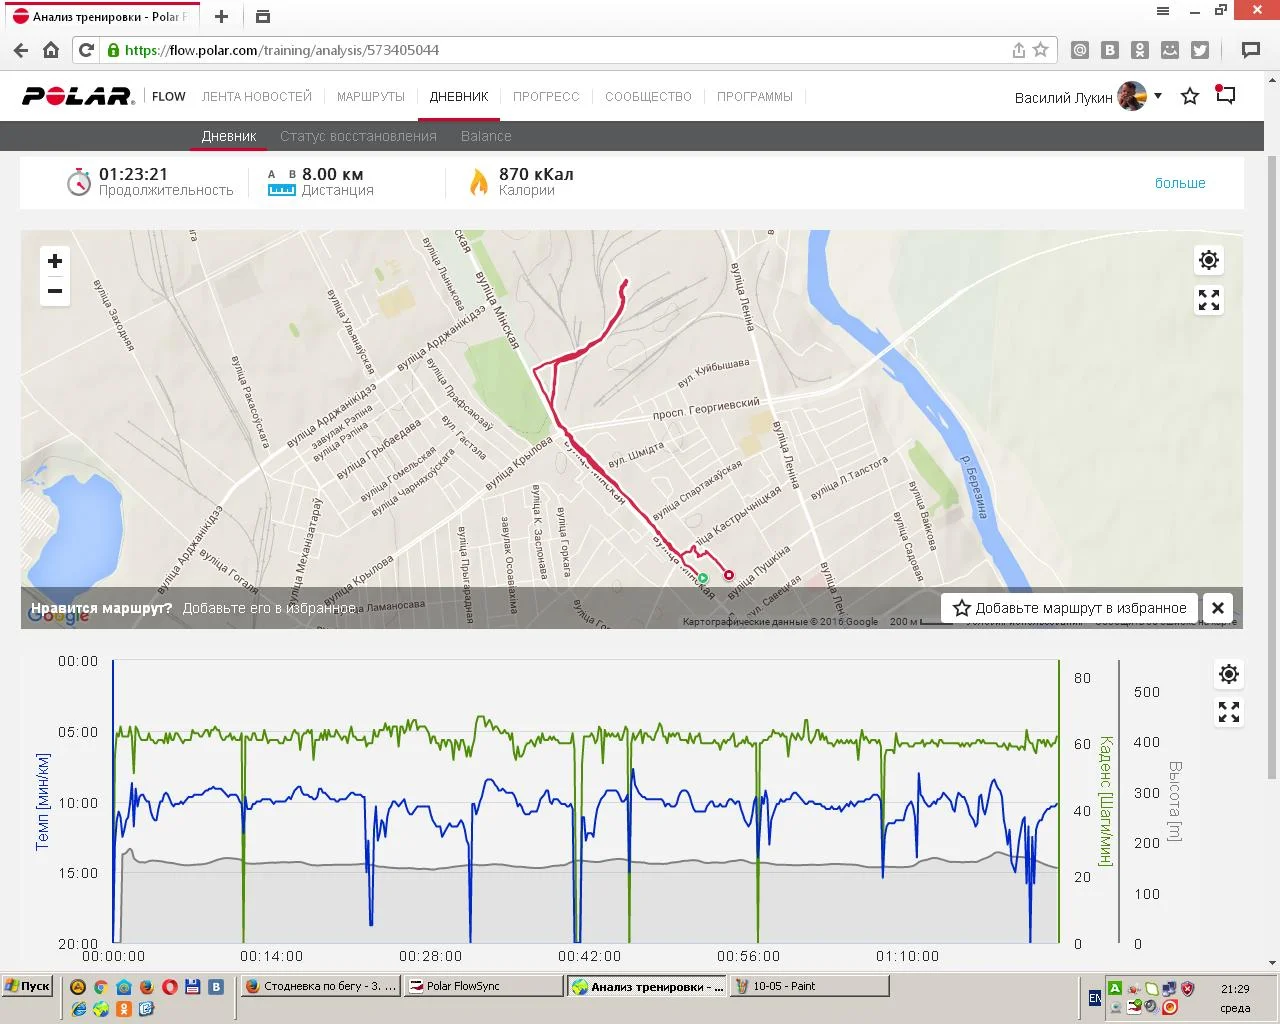
Task: Click the Windows Пуск start button
Action: (x=27, y=986)
